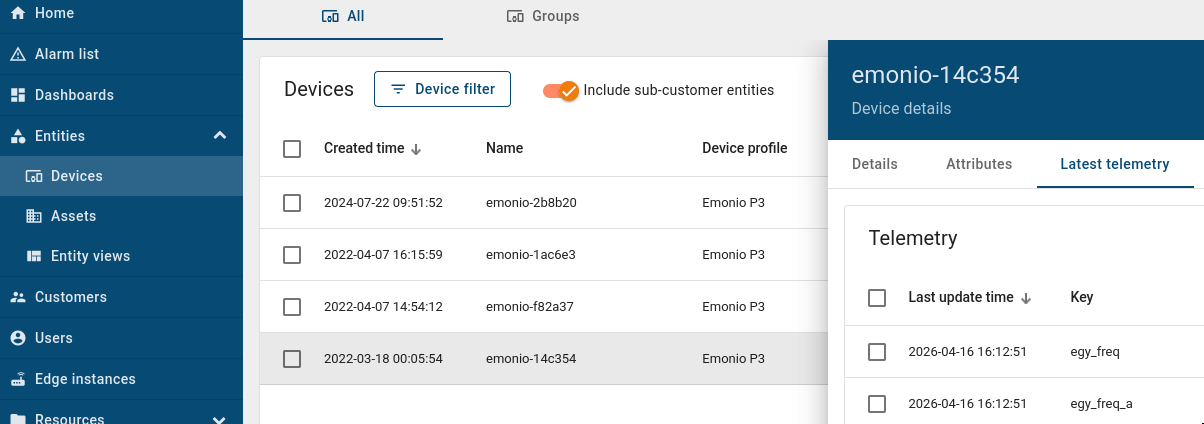Tick the select-all devices header checkbox

(x=292, y=149)
